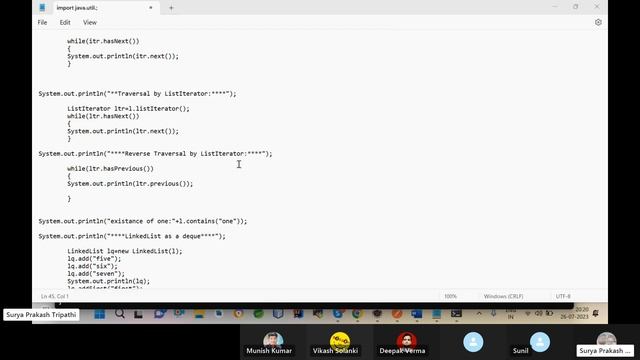The image size is (640, 360).
Task: Click the 100% zoom level indicator
Action: pos(451,296)
